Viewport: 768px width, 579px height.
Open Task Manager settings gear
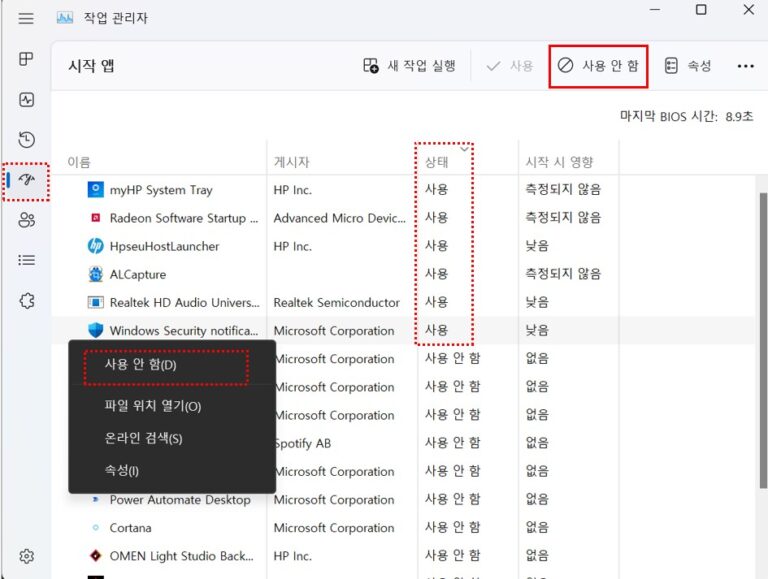click(26, 556)
